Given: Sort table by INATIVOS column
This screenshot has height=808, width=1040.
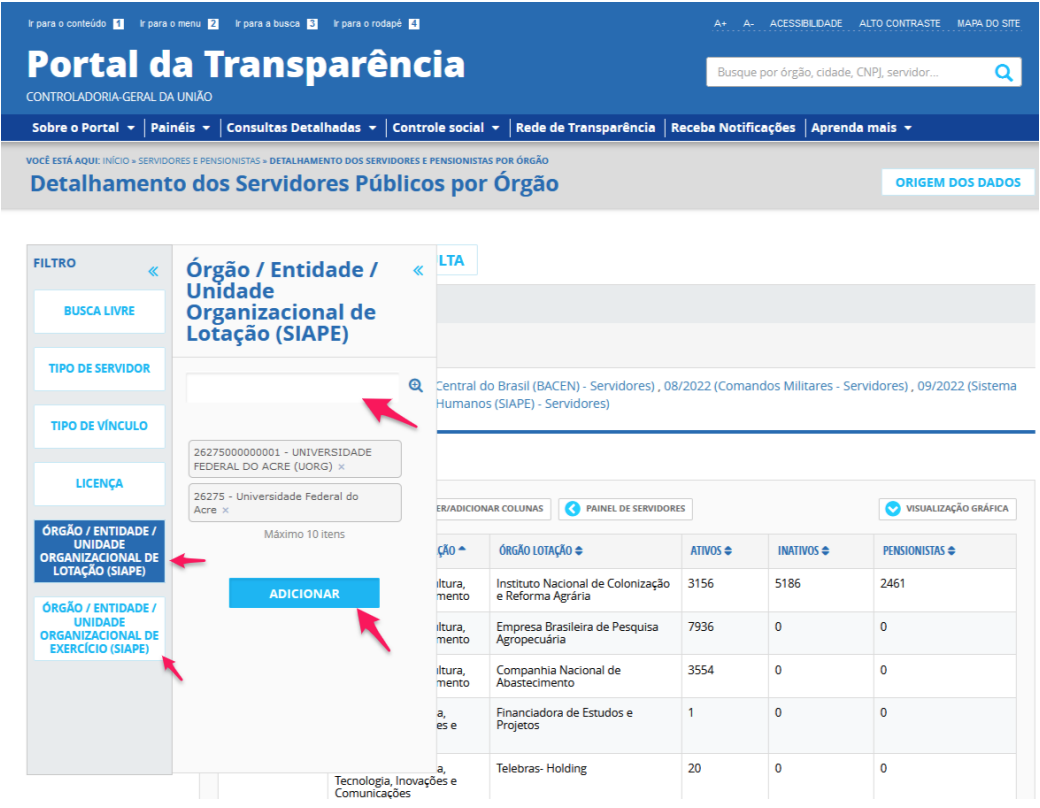Looking at the screenshot, I should [x=805, y=551].
